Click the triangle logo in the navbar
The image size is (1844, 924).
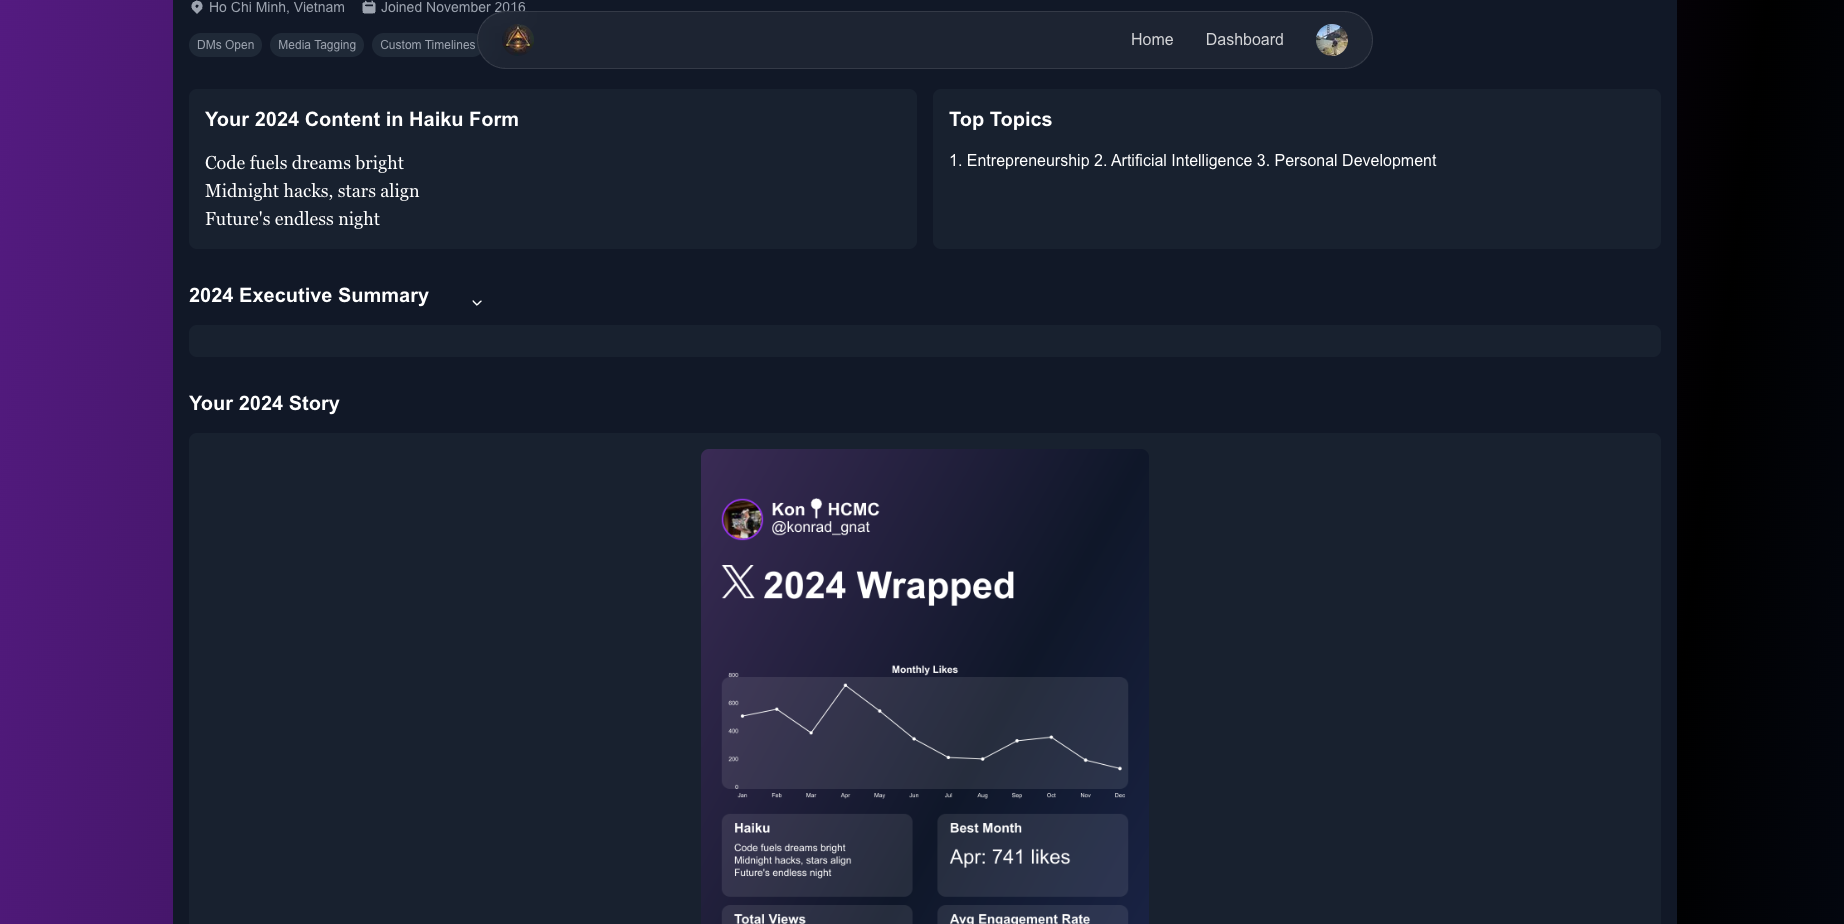(x=518, y=39)
